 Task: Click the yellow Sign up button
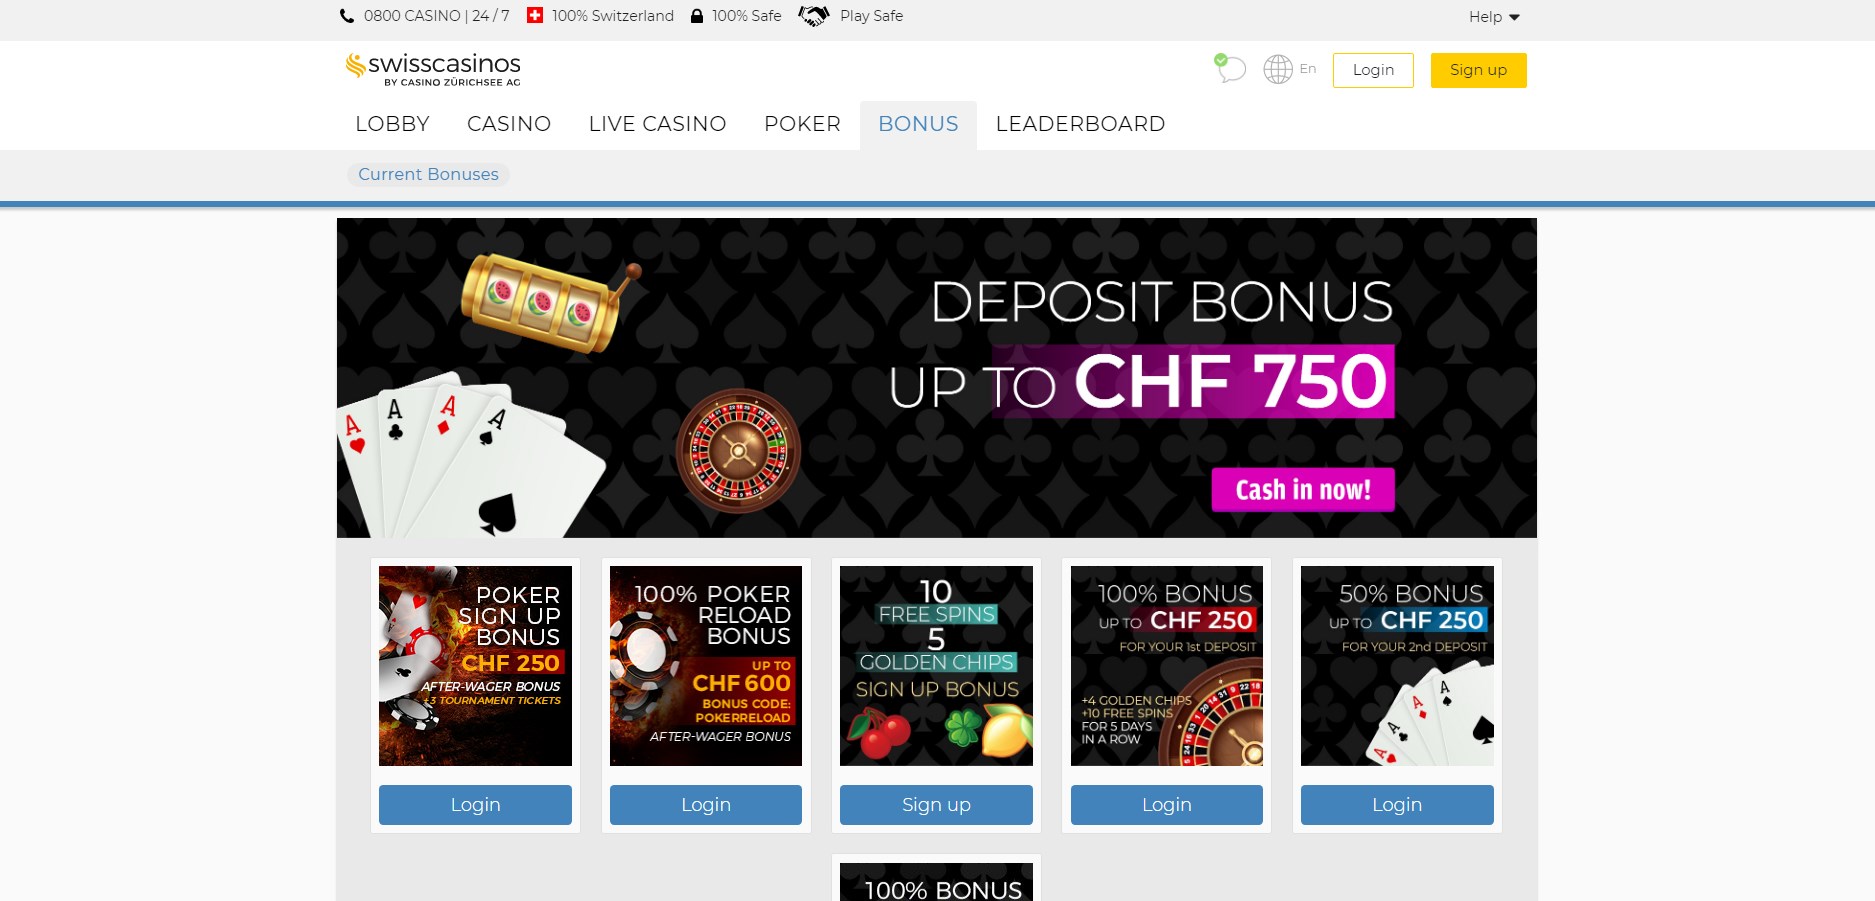pos(1478,70)
